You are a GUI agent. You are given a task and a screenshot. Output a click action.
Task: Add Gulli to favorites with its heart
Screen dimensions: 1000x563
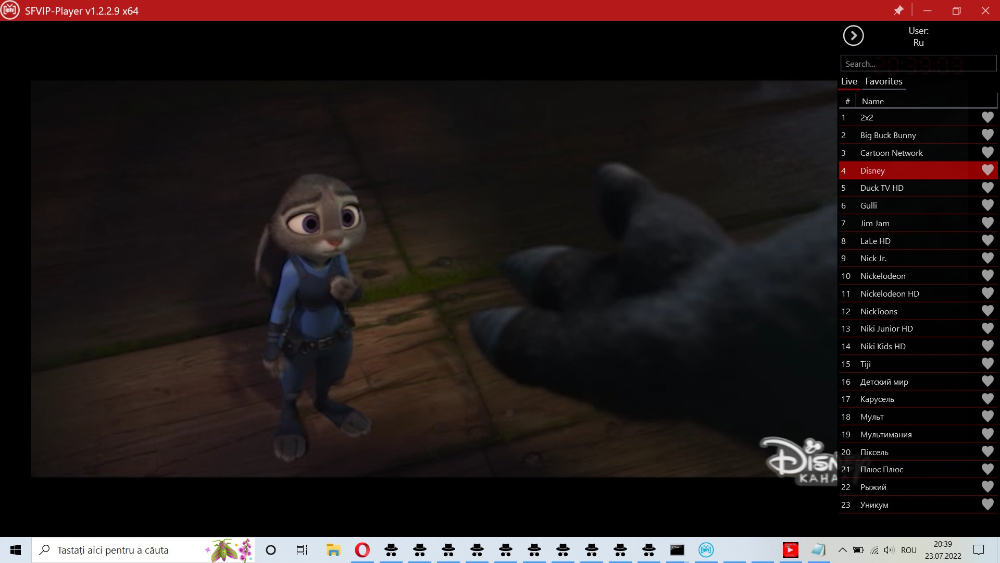coord(987,205)
